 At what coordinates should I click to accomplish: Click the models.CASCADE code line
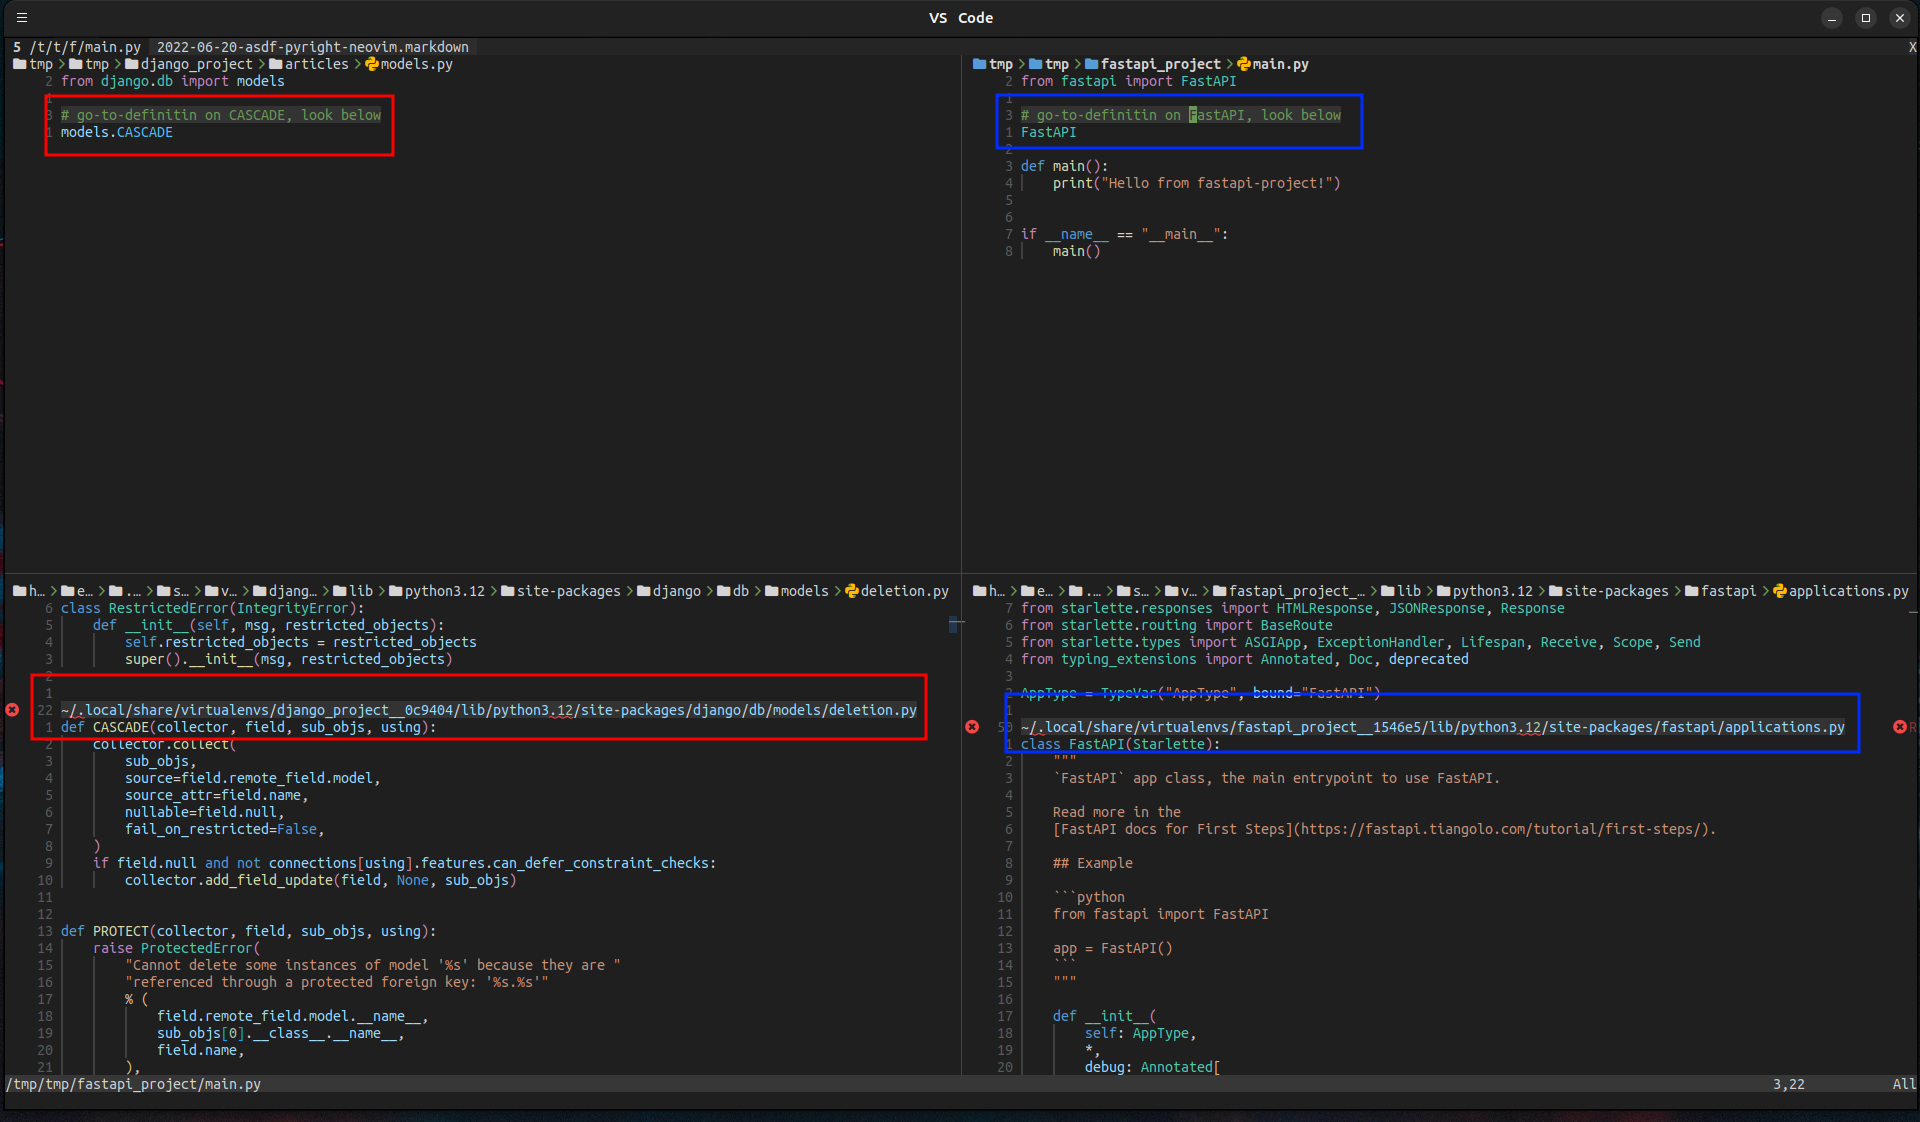(117, 132)
